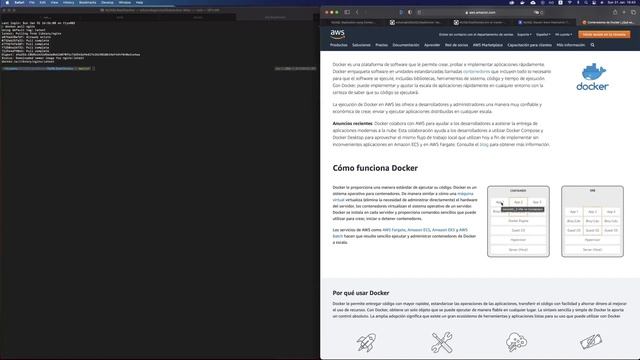Follow the Amazon EKS link
This screenshot has height=360, width=640.
[x=443, y=230]
